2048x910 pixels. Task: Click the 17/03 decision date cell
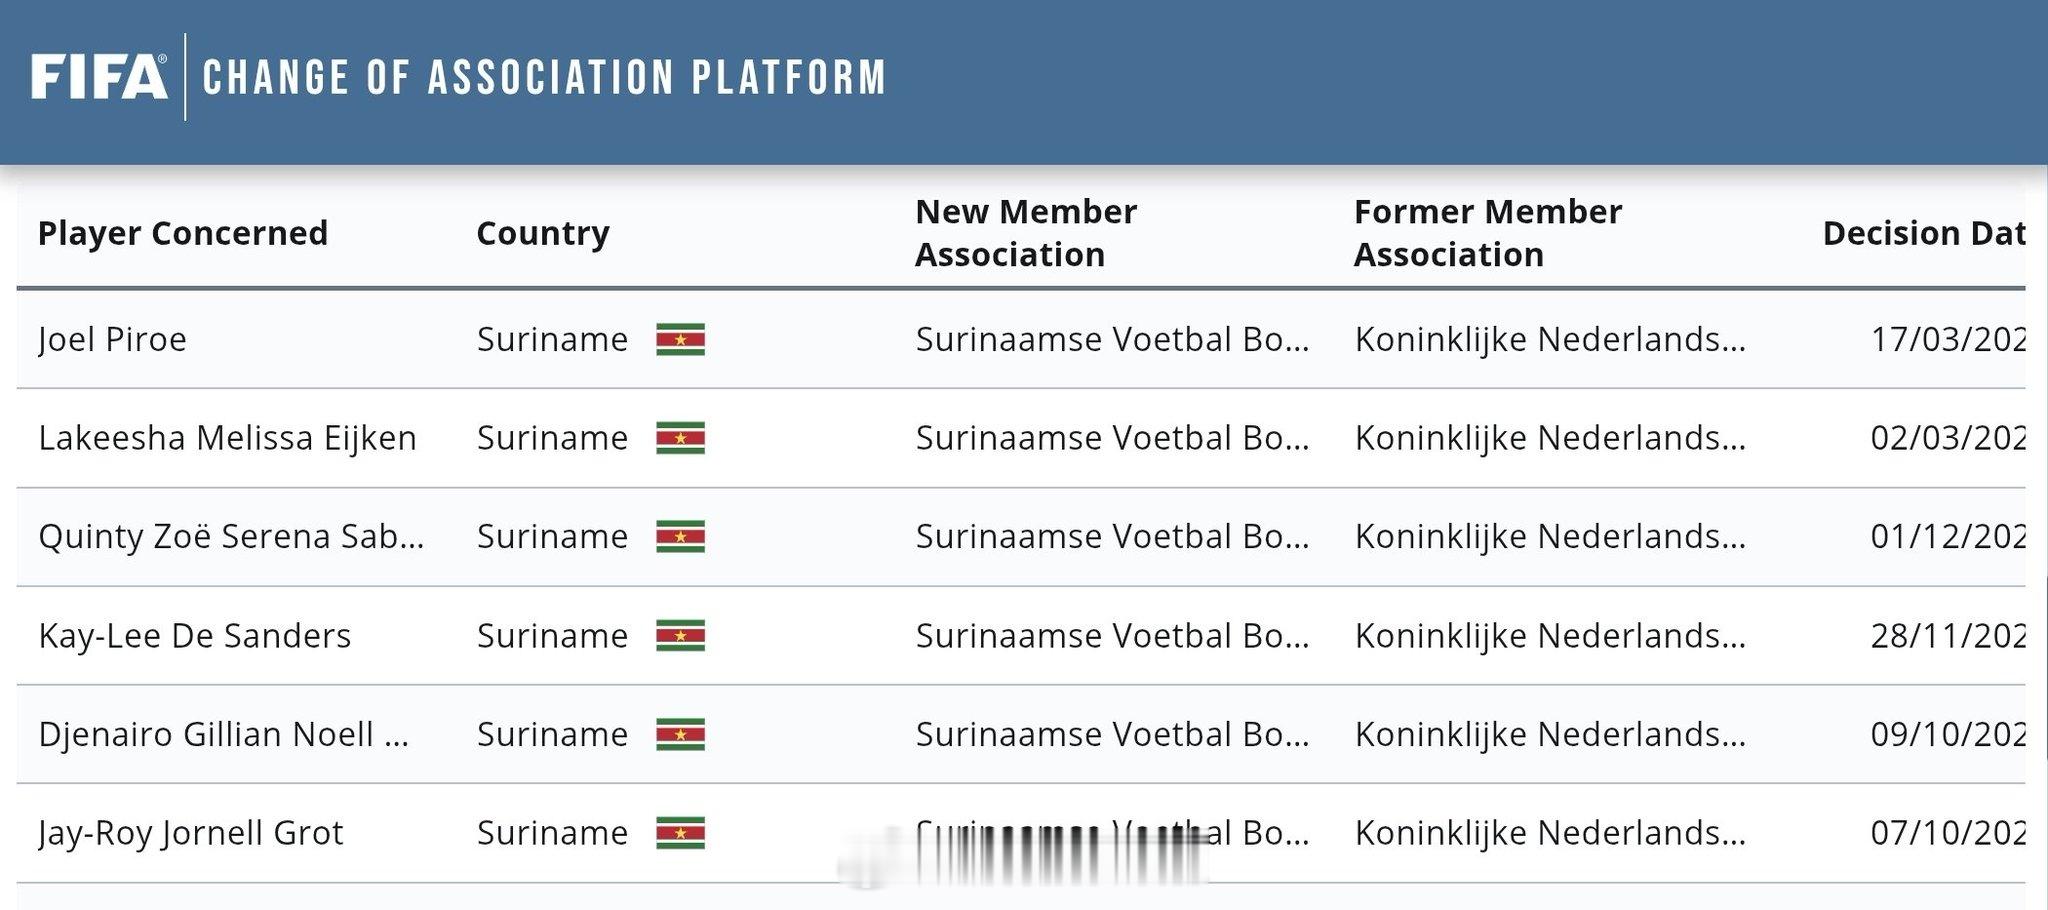pos(1947,340)
